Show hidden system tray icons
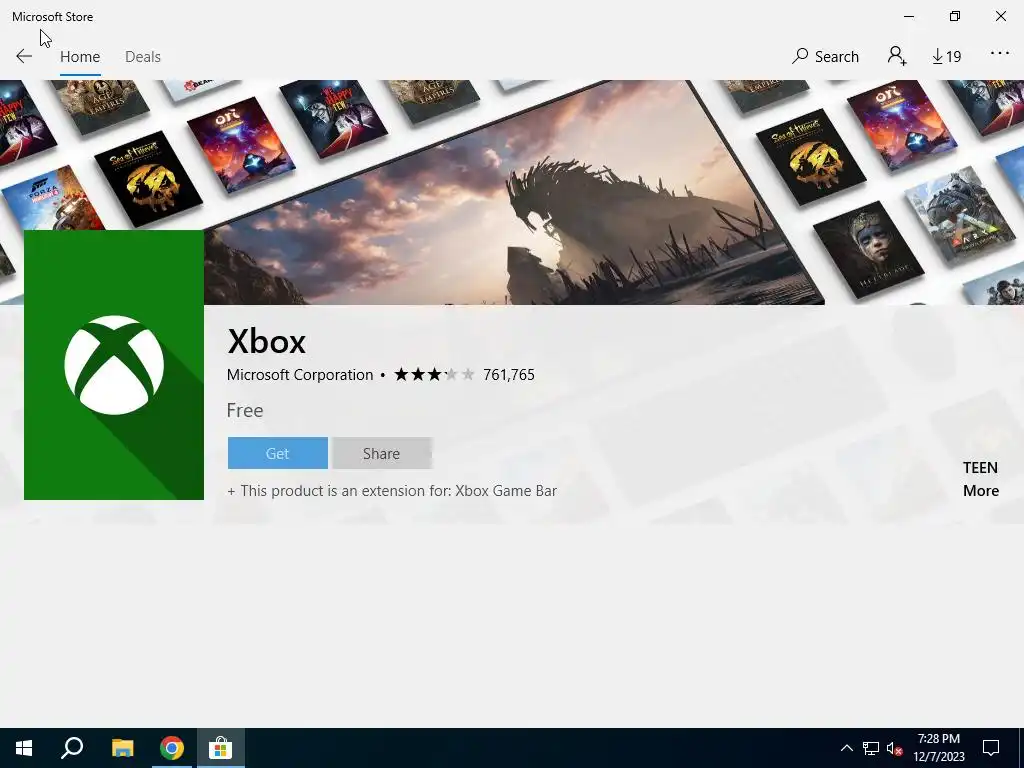 [846, 748]
